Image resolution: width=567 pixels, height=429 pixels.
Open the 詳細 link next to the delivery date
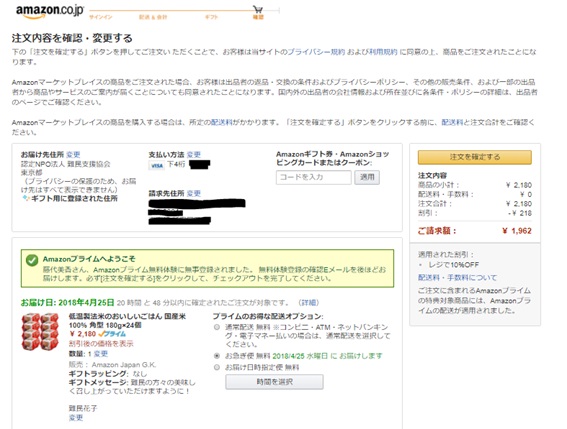(308, 302)
